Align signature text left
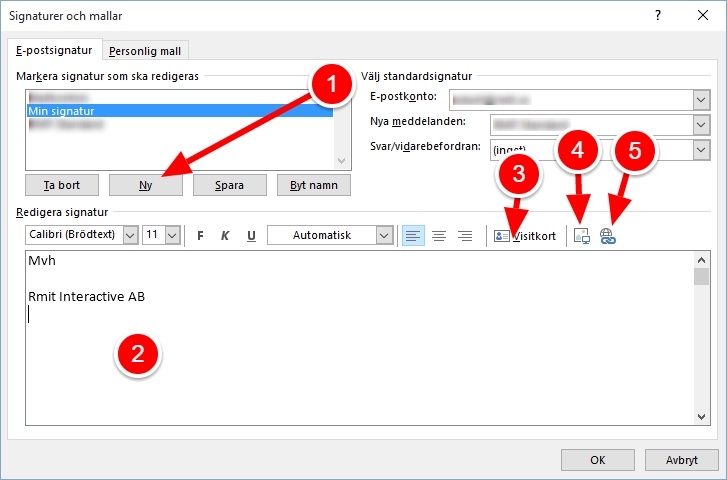Image resolution: width=727 pixels, height=480 pixels. (413, 236)
